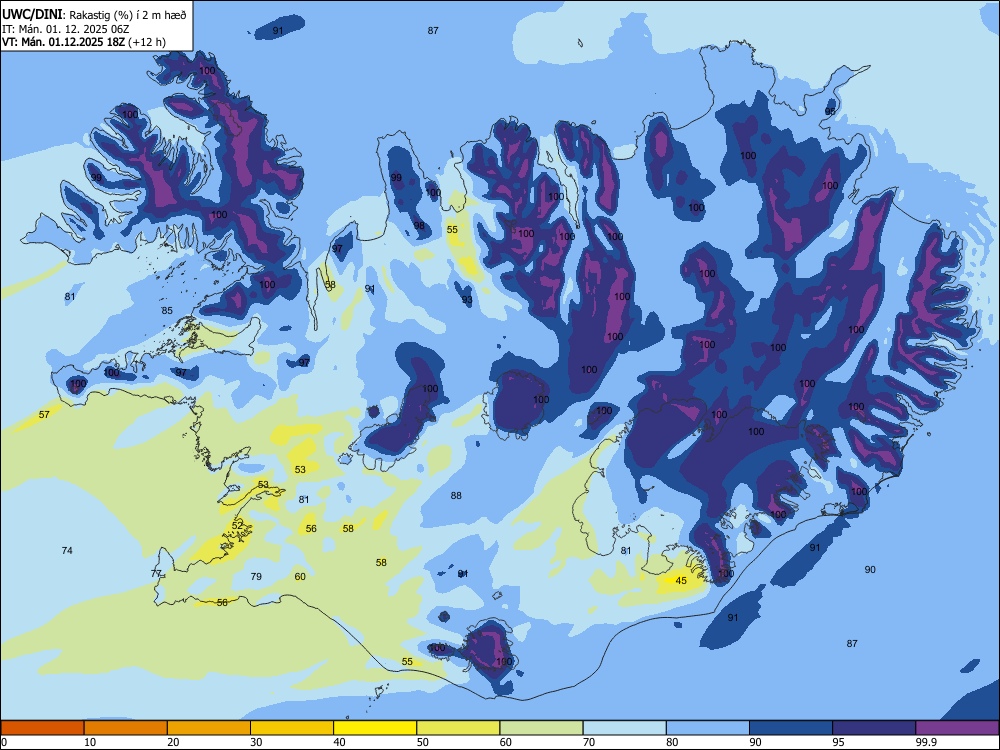The image size is (1000, 750).
Task: Click the "UWC/DINI" model name in title box
Action: [32, 14]
